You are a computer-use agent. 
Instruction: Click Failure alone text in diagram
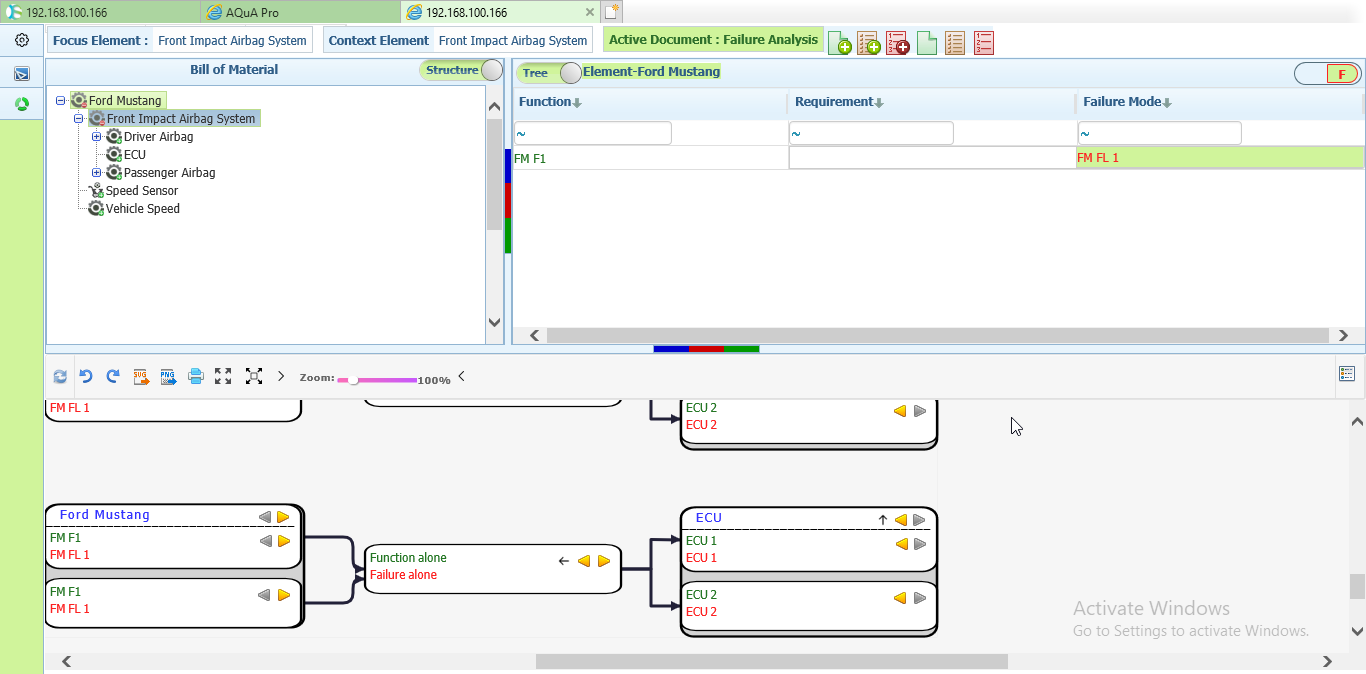pyautogui.click(x=403, y=575)
